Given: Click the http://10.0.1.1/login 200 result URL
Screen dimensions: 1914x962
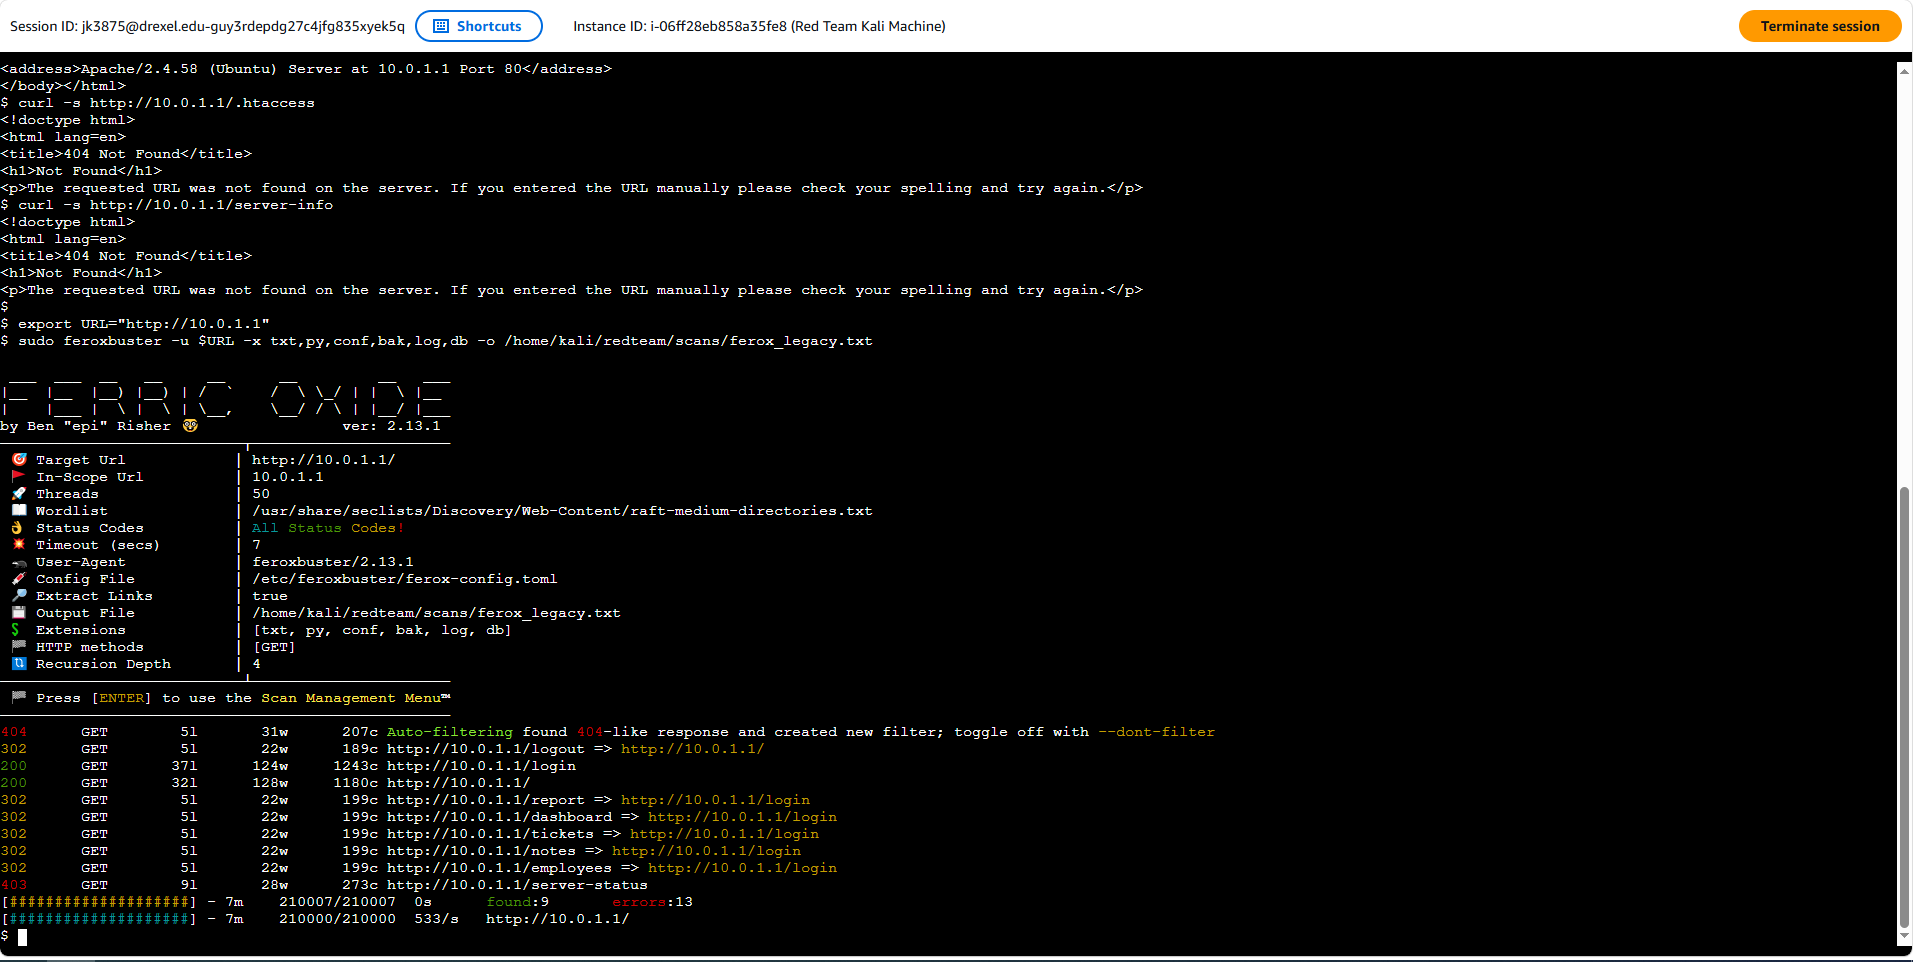Looking at the screenshot, I should click(481, 765).
